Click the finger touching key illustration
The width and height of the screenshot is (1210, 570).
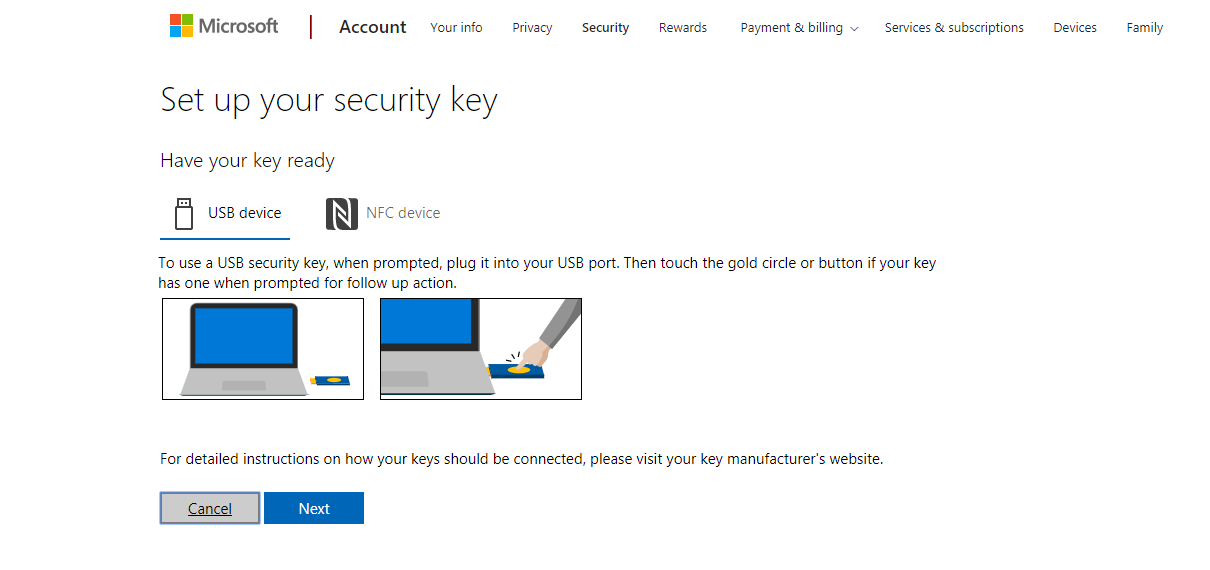(x=481, y=349)
